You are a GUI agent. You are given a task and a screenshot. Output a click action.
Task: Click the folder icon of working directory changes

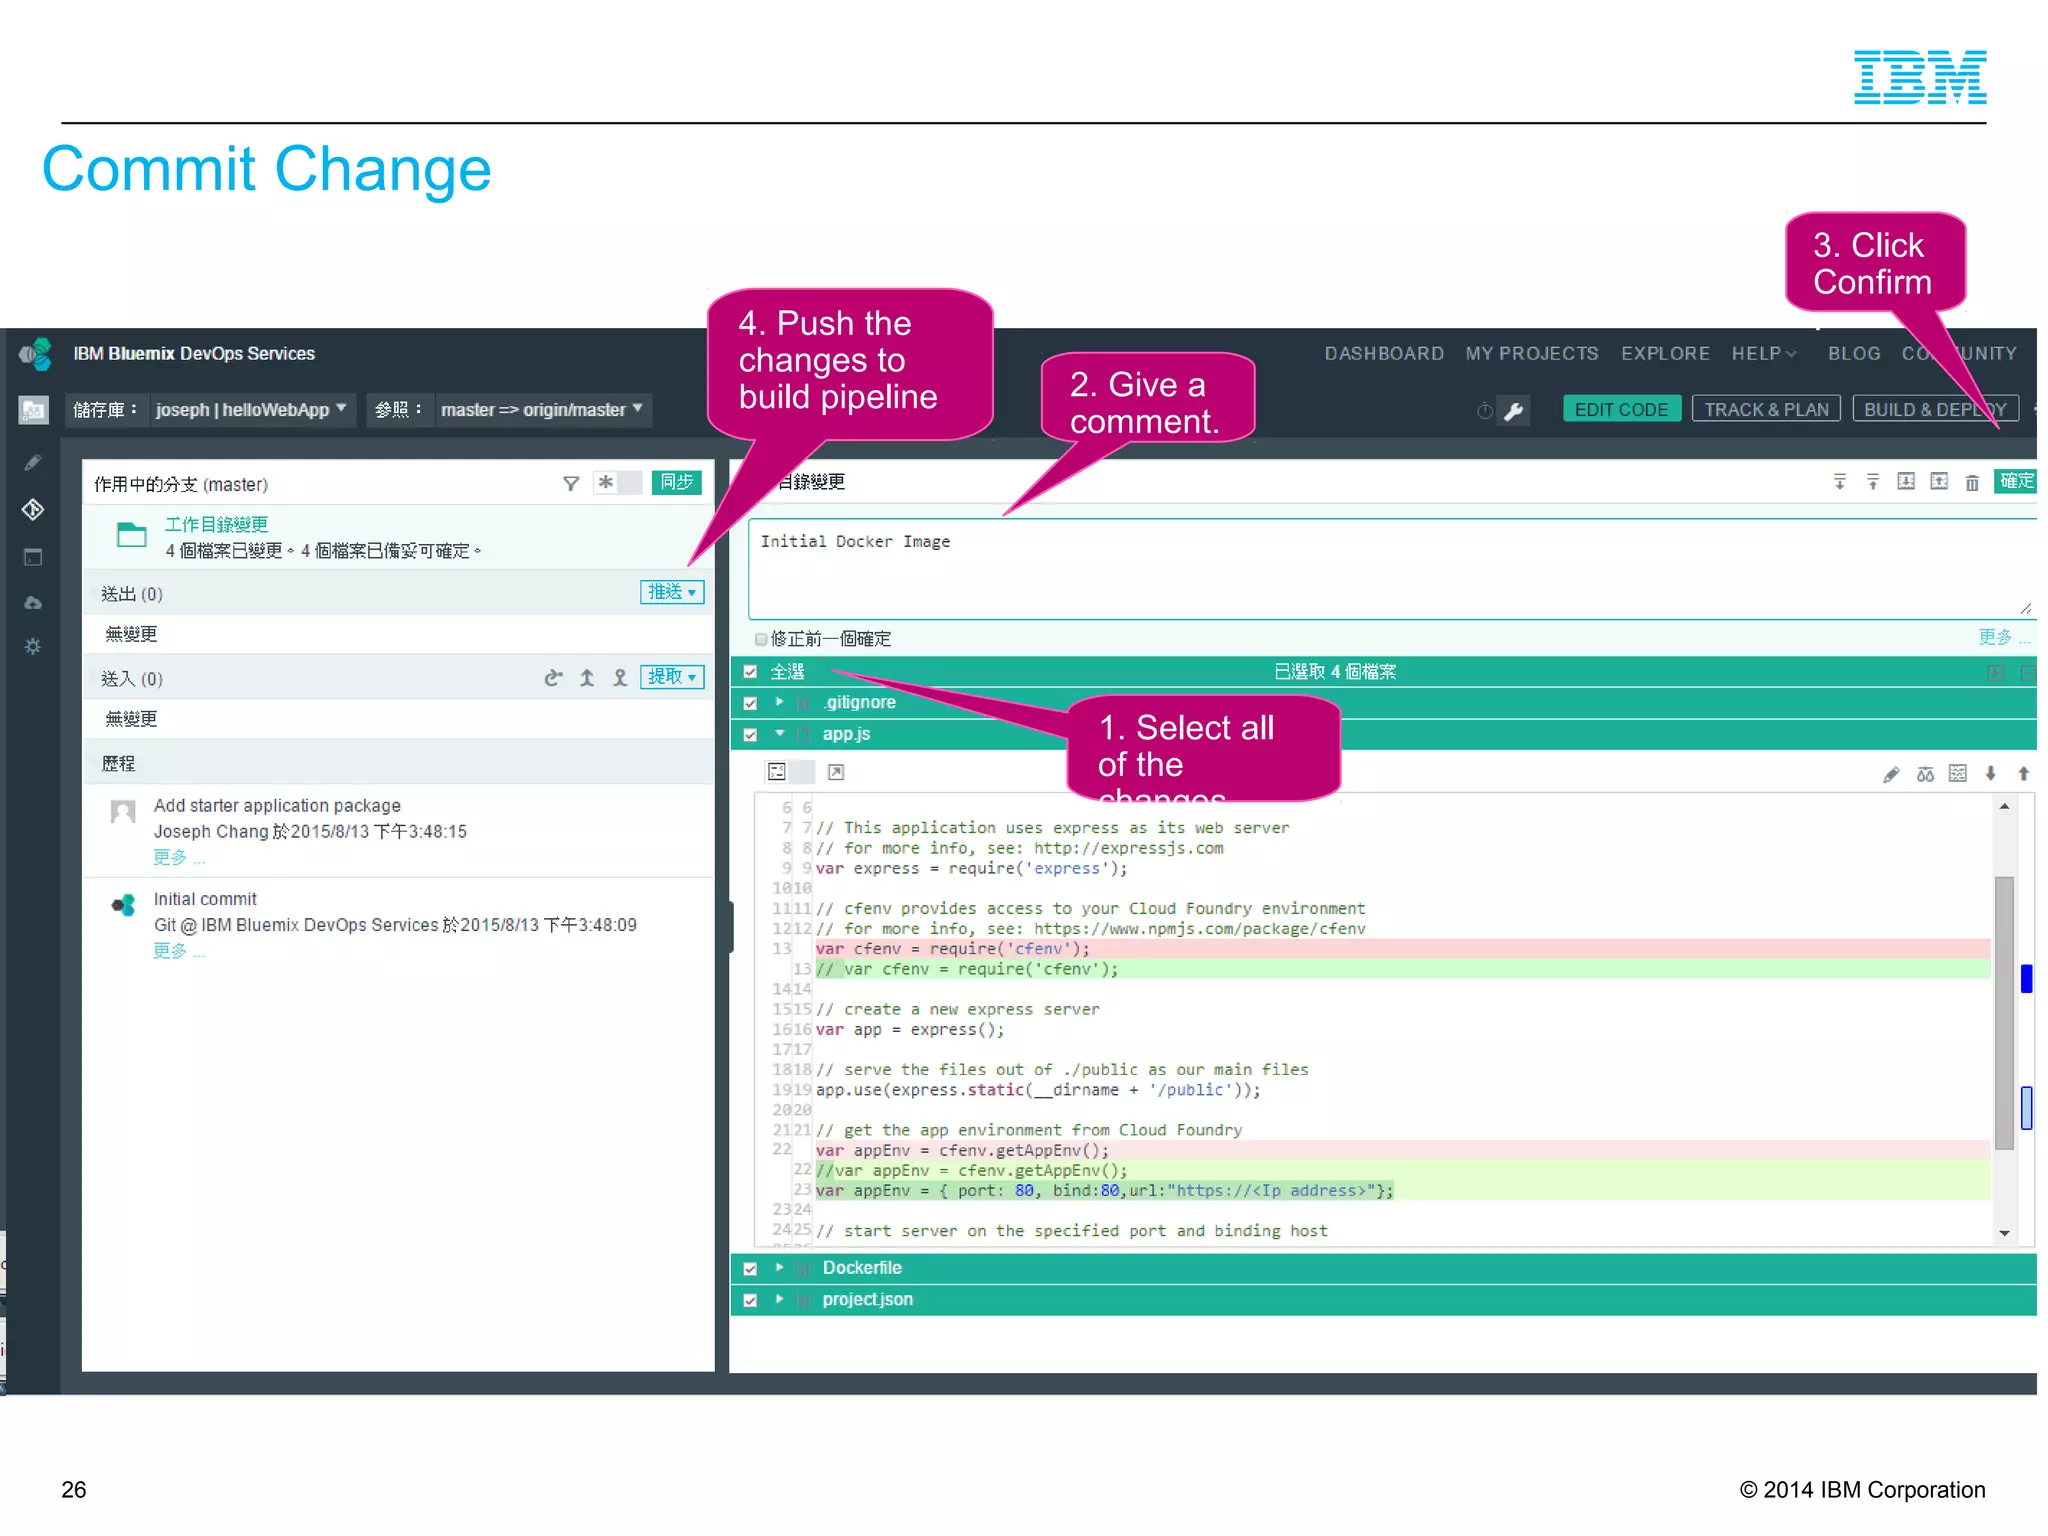click(x=131, y=536)
